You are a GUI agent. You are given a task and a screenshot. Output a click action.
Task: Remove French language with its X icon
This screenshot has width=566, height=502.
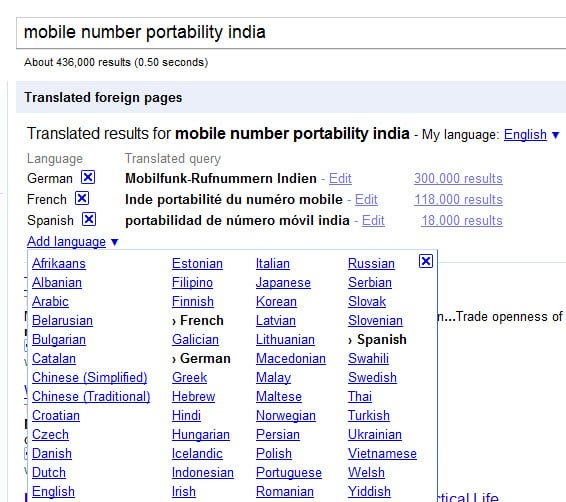click(82, 198)
